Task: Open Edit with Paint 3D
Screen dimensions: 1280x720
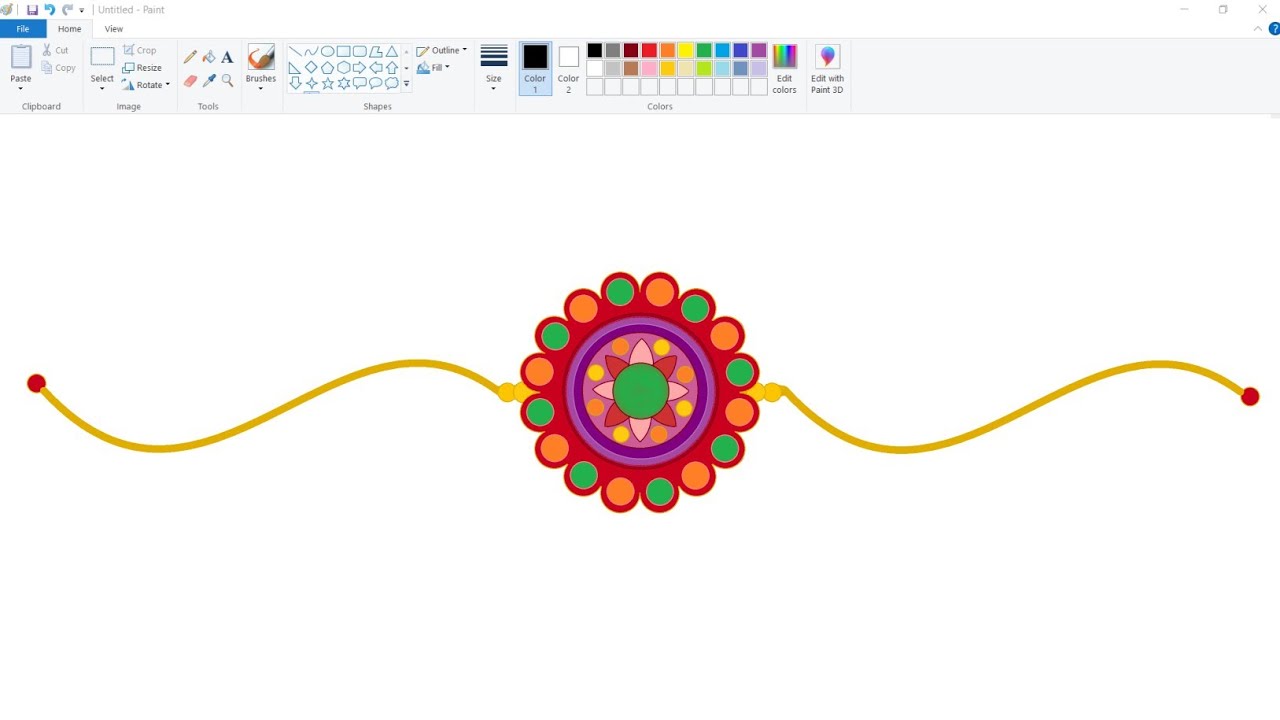Action: (x=827, y=70)
